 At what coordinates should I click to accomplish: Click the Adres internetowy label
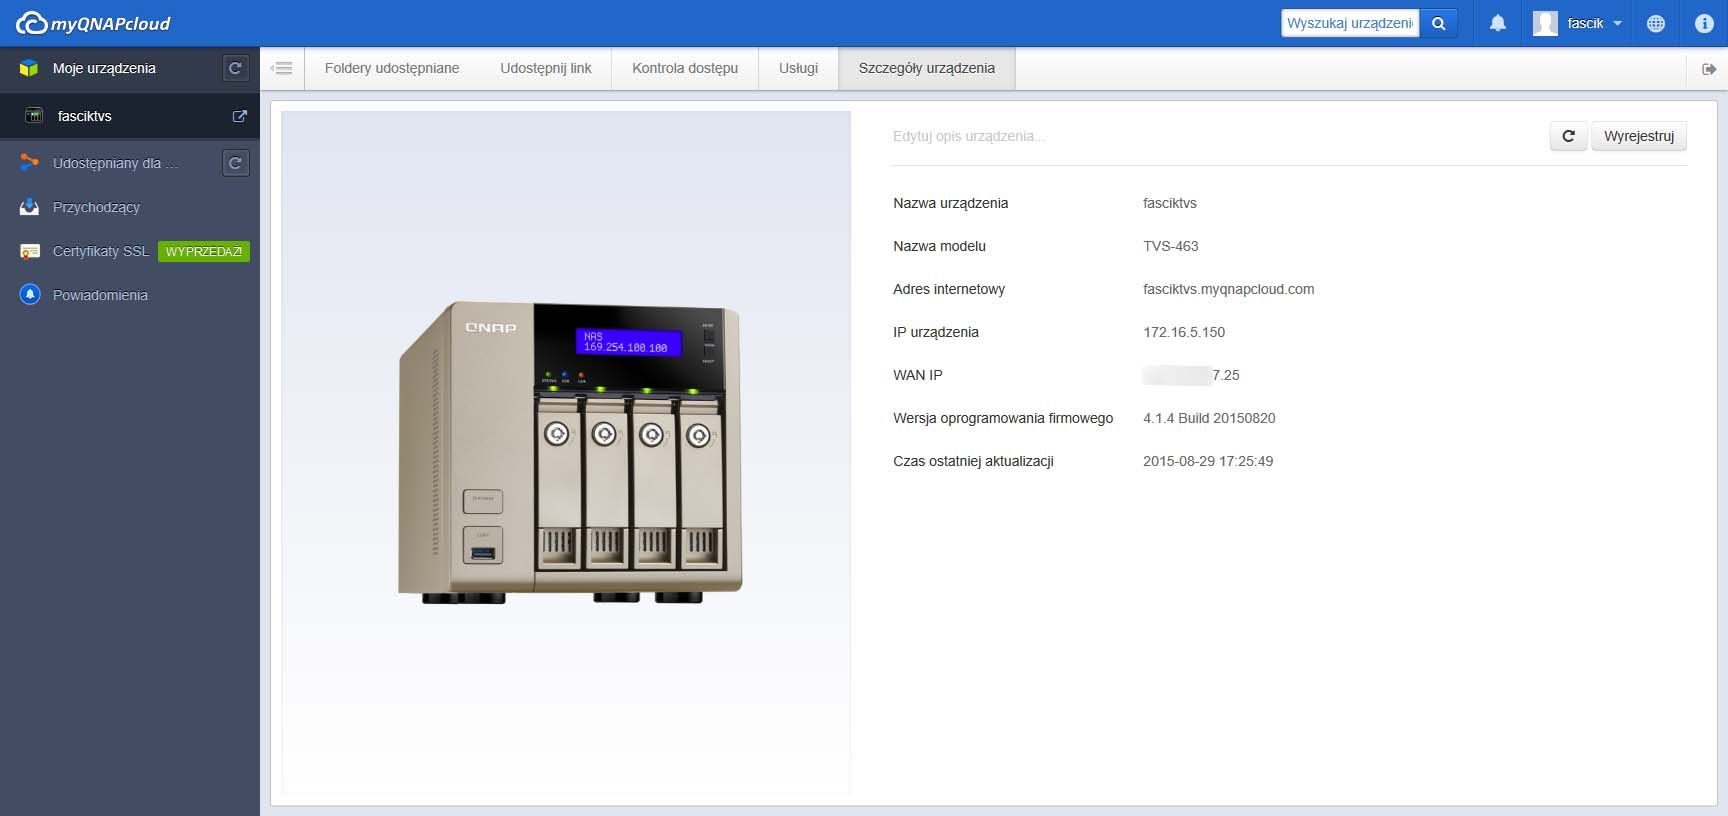pos(949,289)
